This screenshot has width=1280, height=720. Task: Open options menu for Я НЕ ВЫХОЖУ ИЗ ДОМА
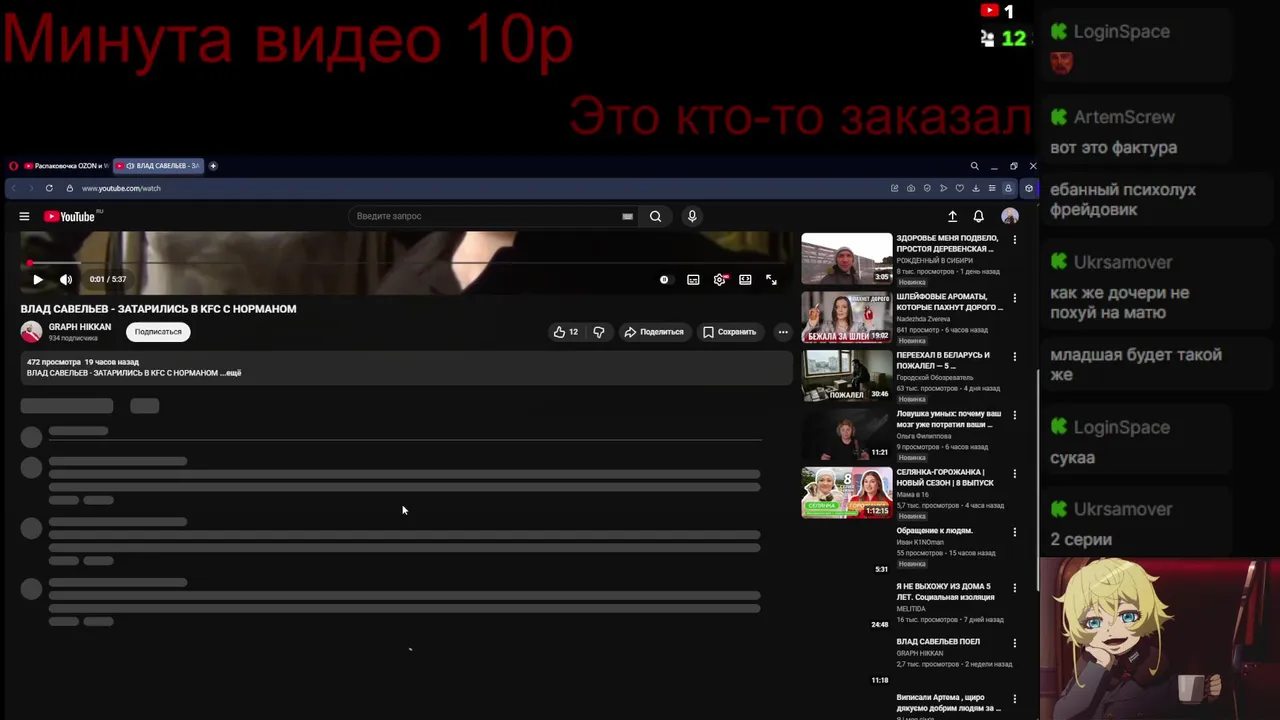(x=1014, y=588)
